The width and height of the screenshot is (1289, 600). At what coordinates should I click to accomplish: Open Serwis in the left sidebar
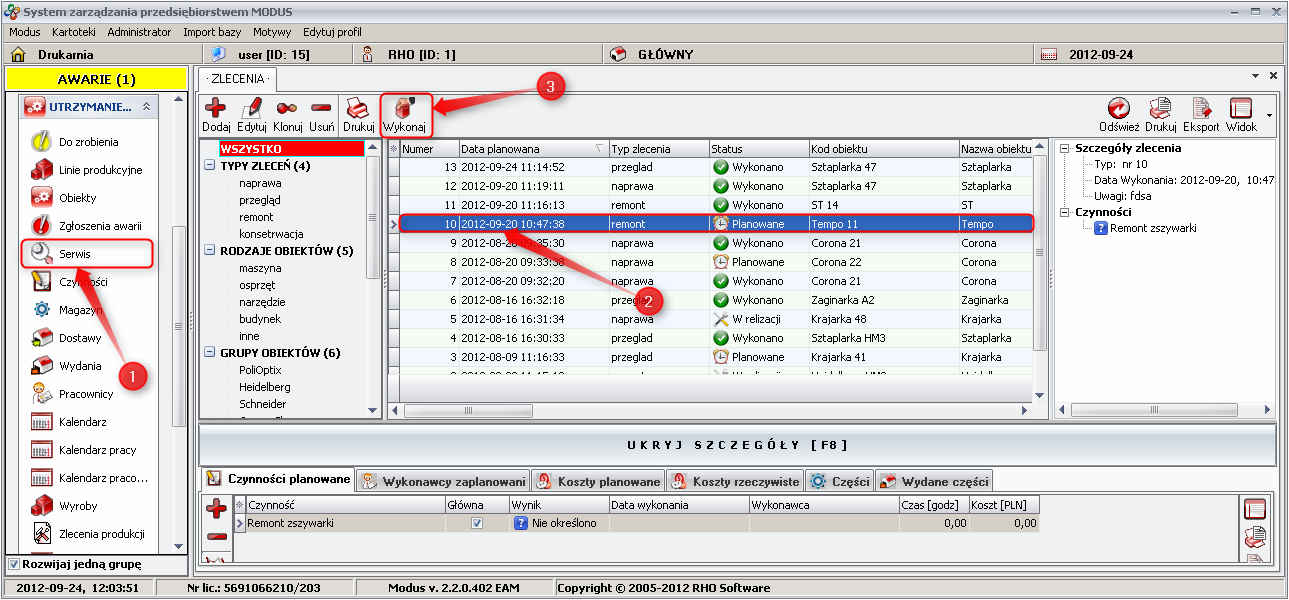74,254
